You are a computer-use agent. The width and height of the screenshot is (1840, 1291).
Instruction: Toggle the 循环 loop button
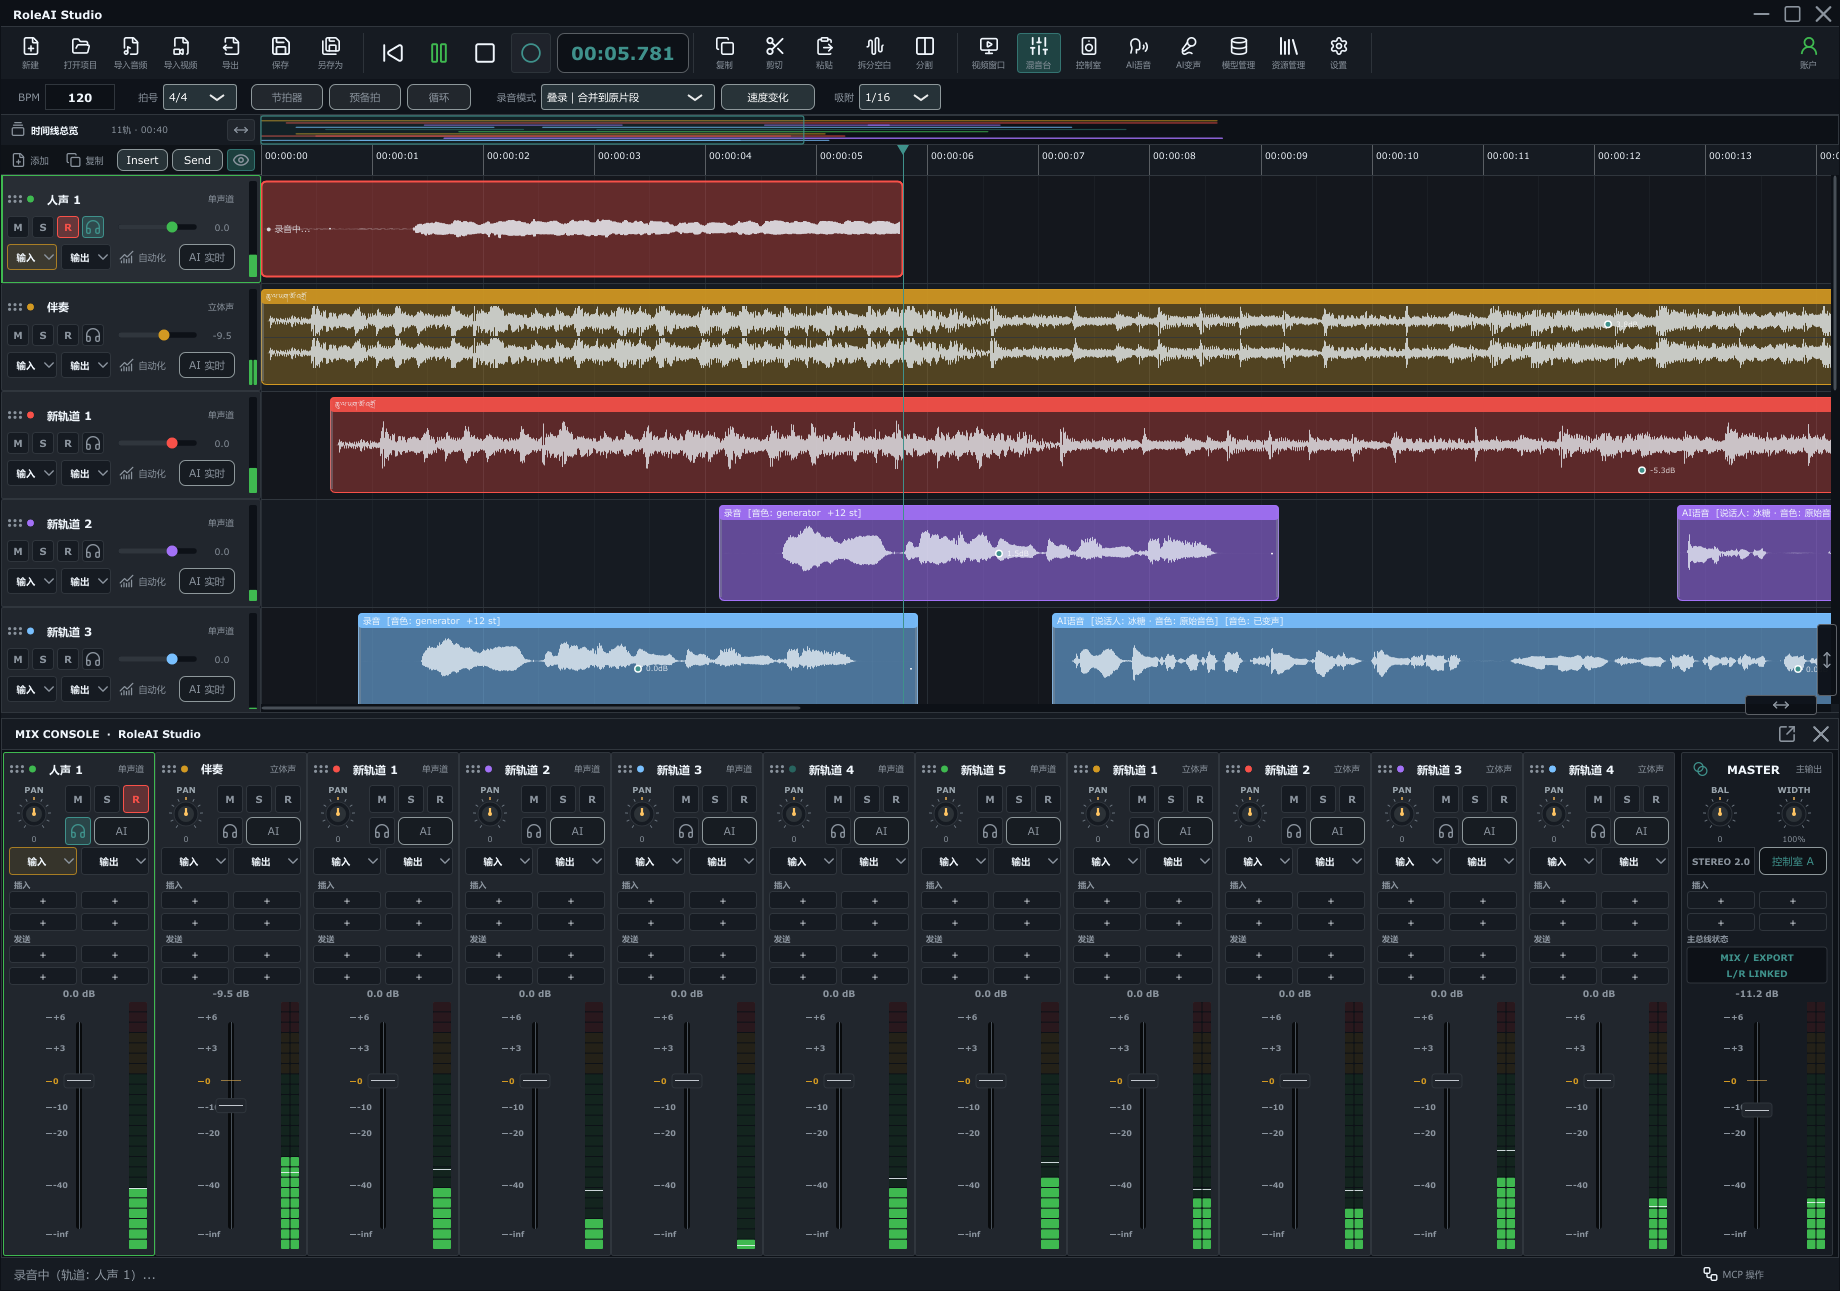(439, 97)
